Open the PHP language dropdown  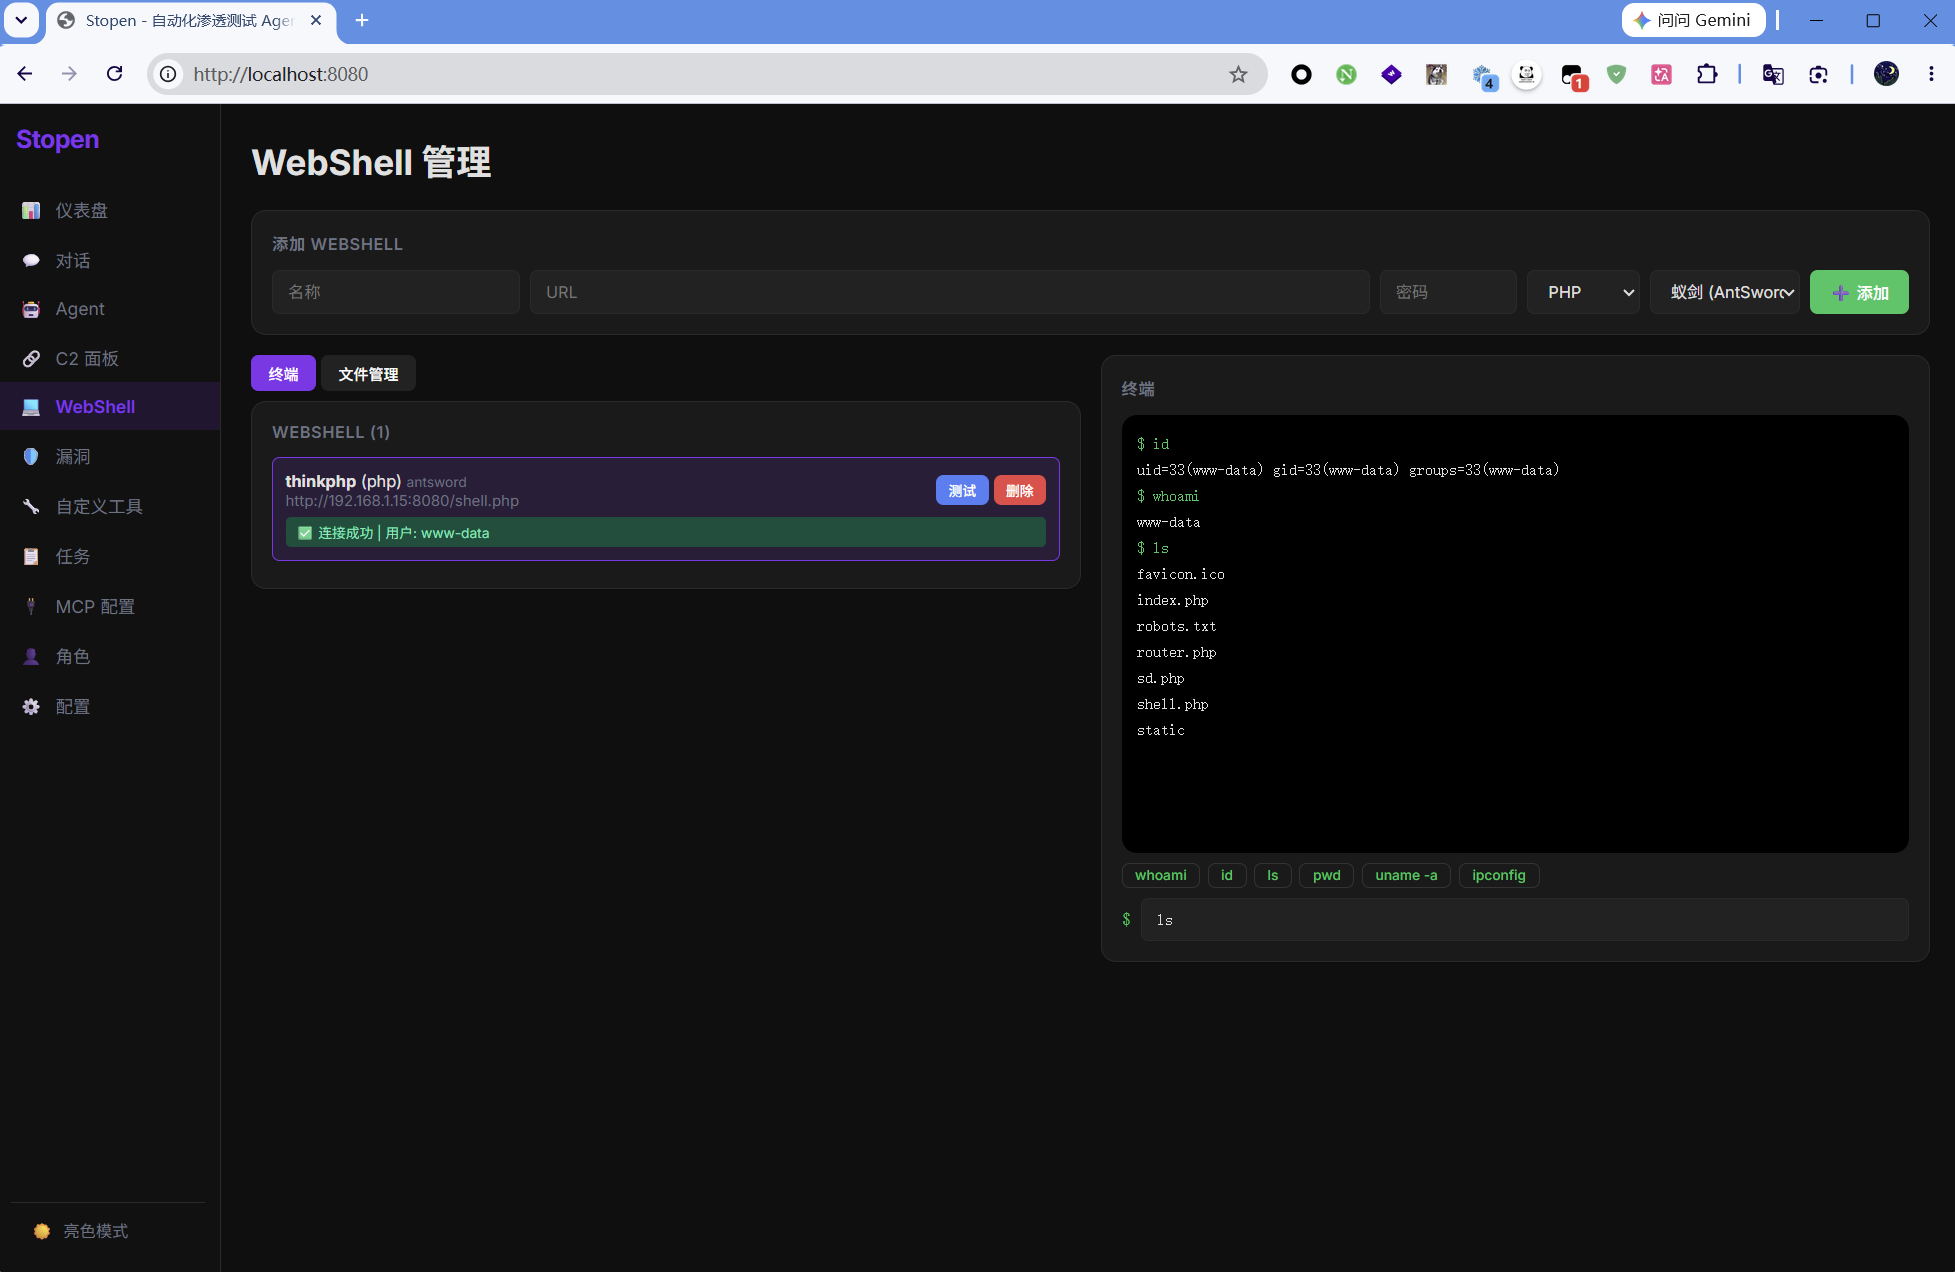1583,292
